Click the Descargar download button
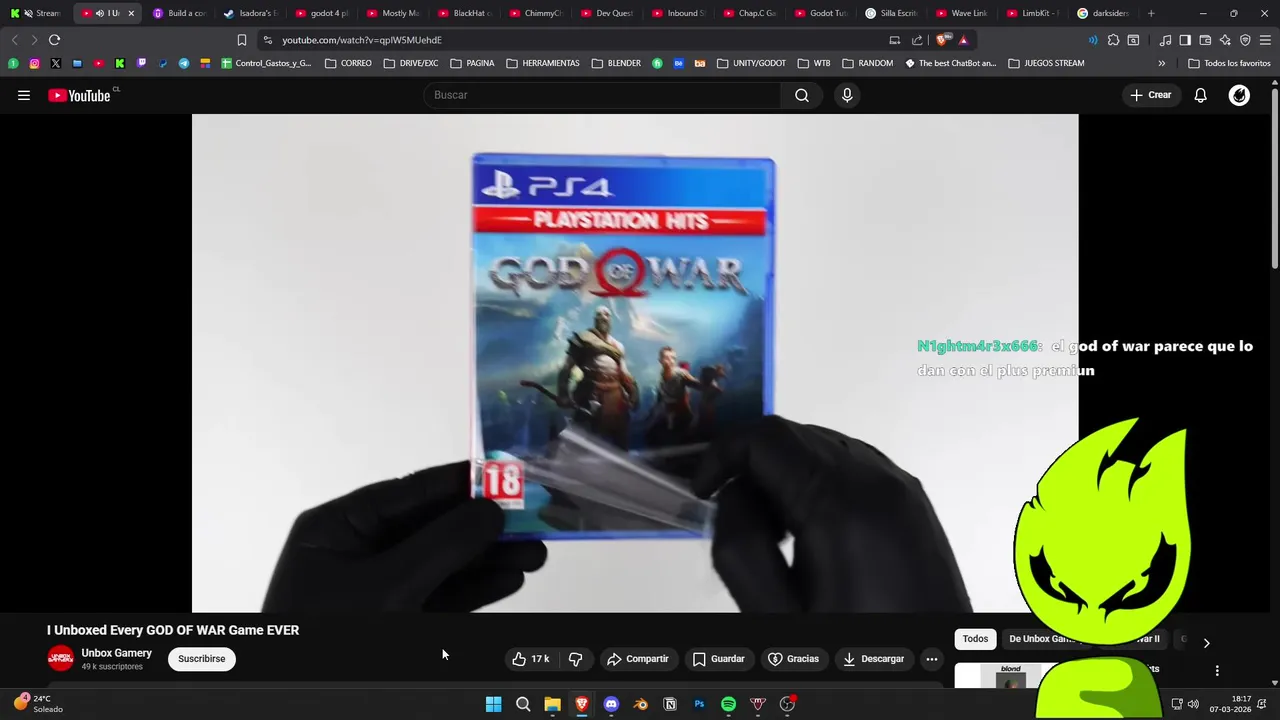 pos(873,659)
